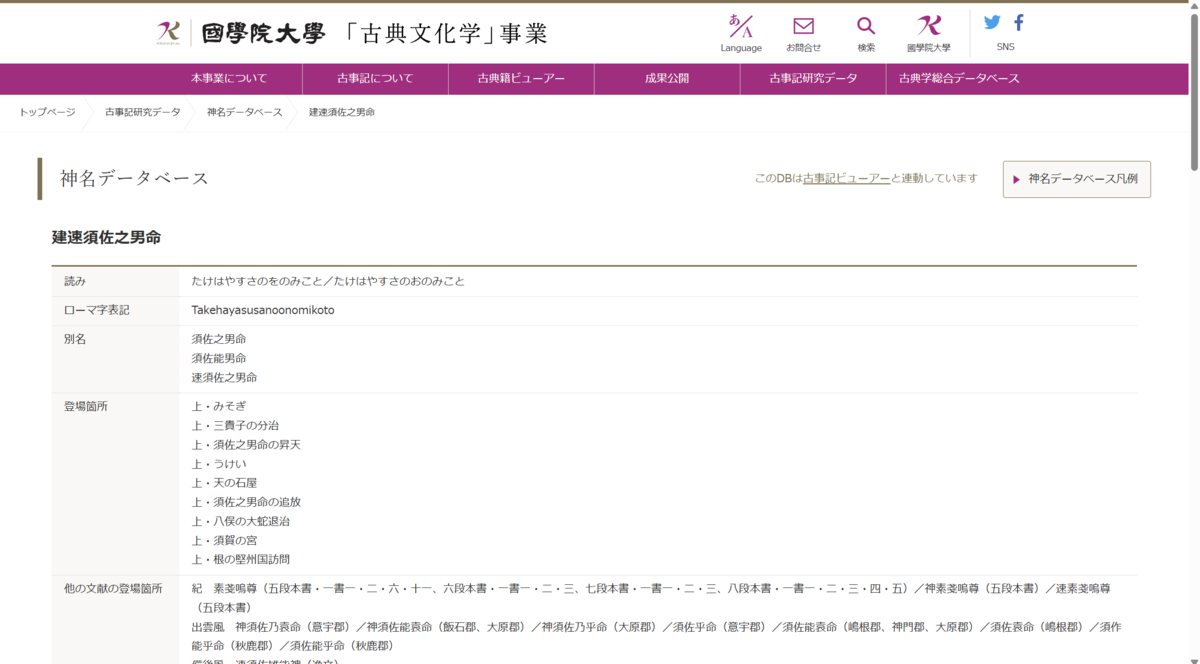Click the alias 速須佐之男命
Screen dimensions: 1200x664
tap(225, 378)
